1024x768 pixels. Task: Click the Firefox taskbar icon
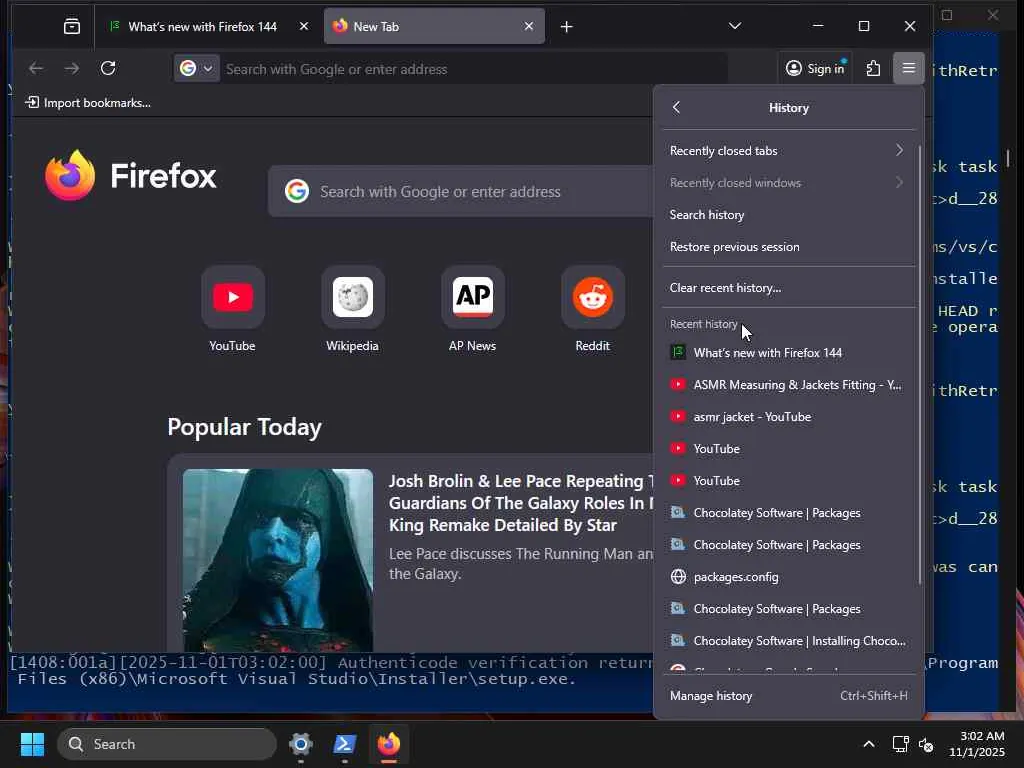pyautogui.click(x=389, y=744)
